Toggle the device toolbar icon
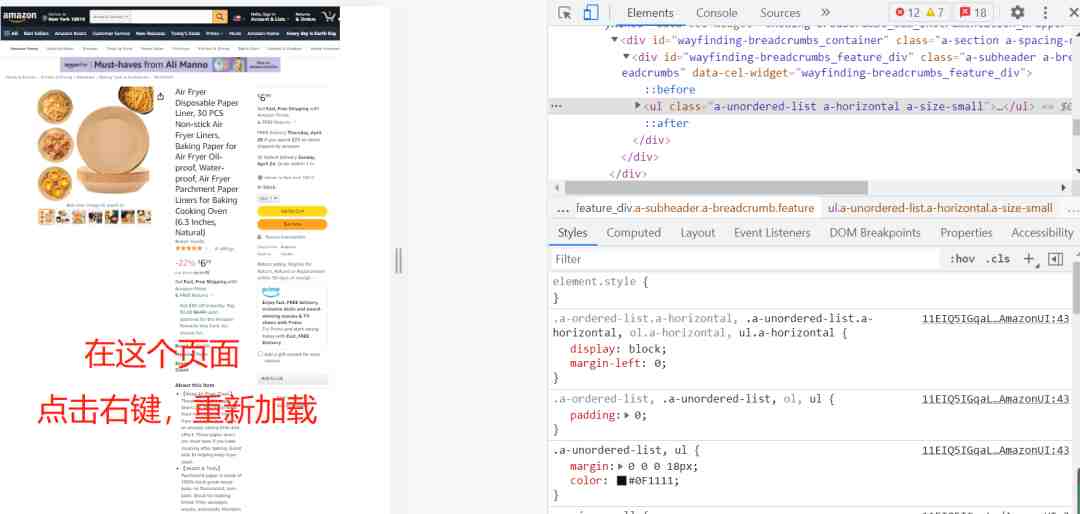This screenshot has height=514, width=1080. coord(590,12)
